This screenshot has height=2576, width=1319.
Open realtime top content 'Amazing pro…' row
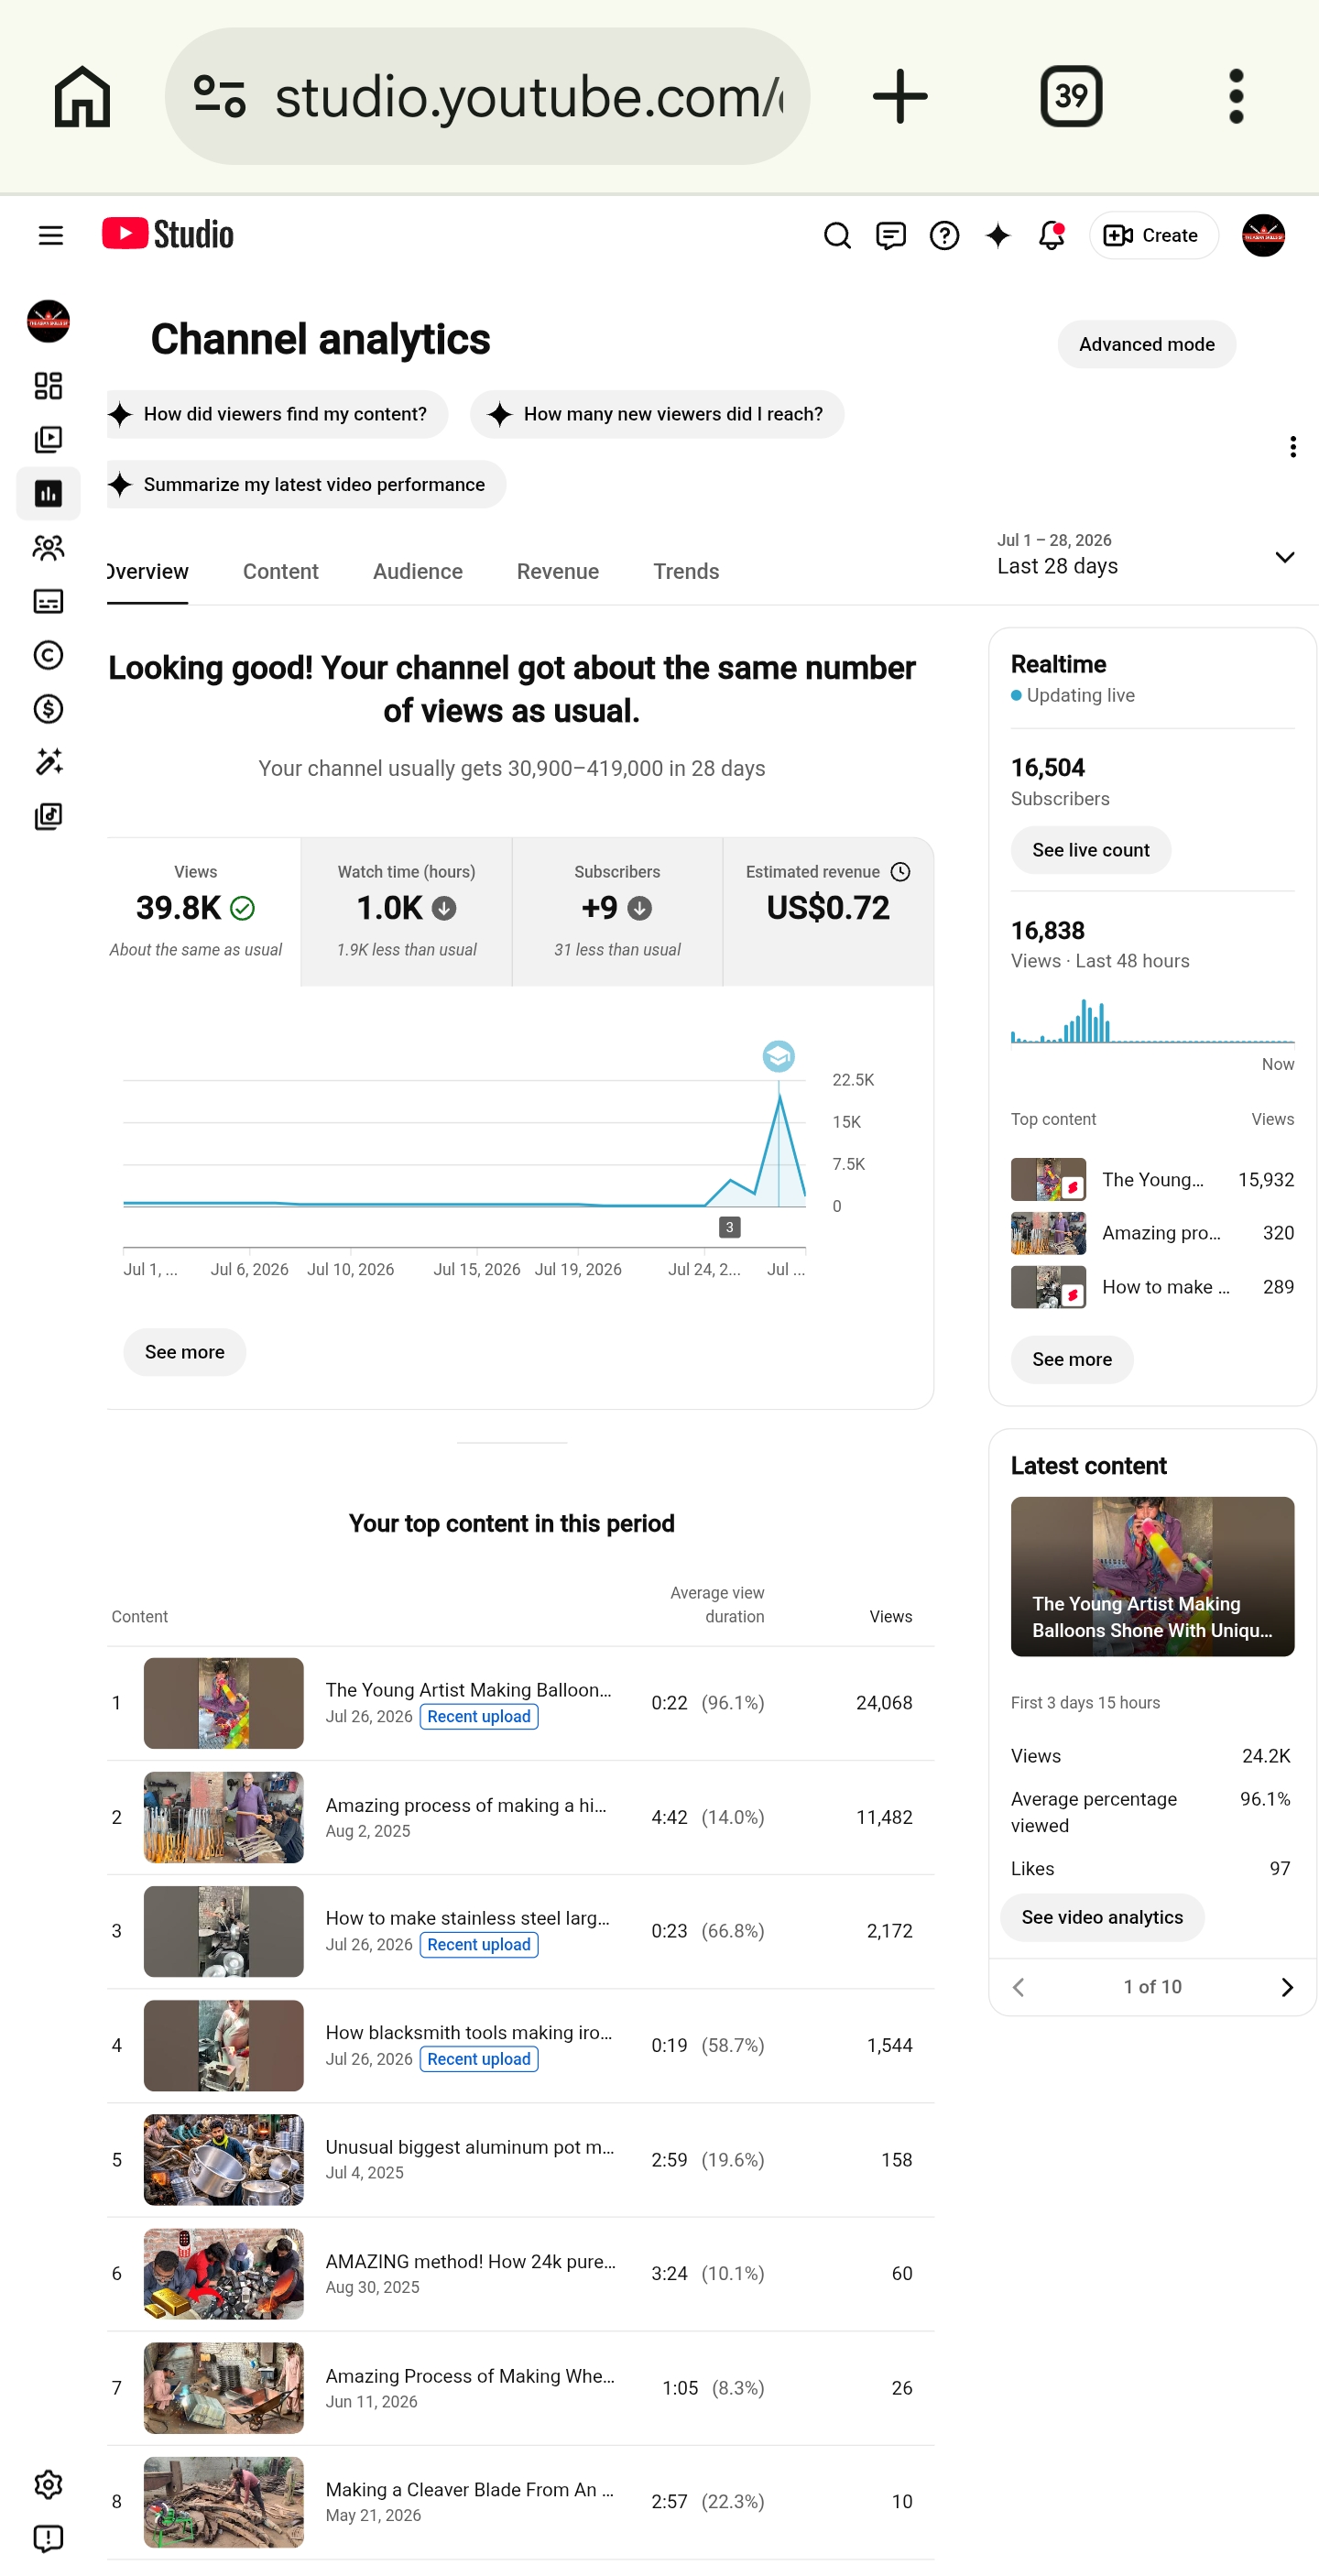1152,1233
